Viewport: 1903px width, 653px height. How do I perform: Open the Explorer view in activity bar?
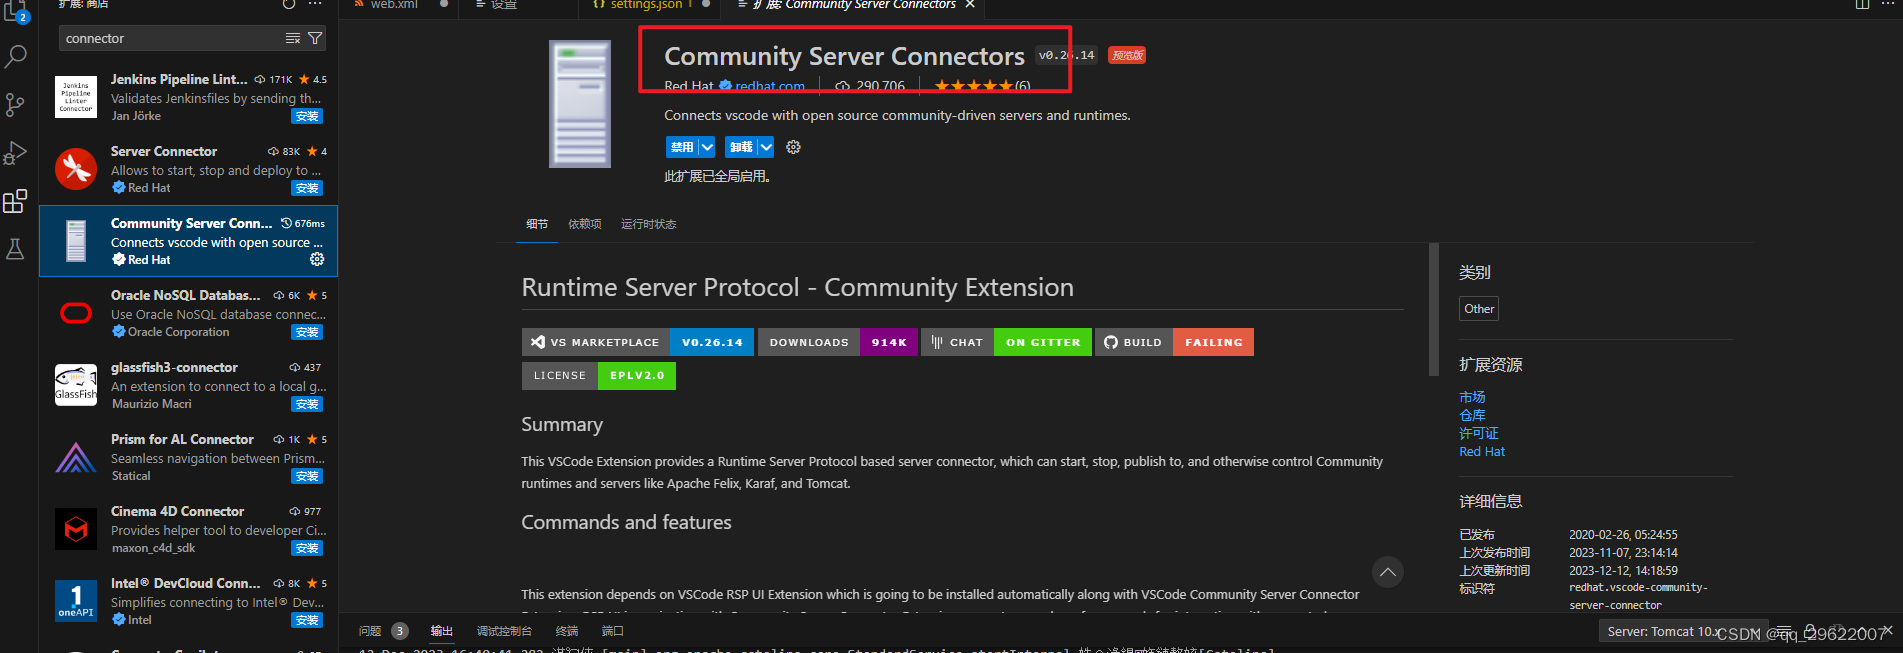tap(16, 10)
